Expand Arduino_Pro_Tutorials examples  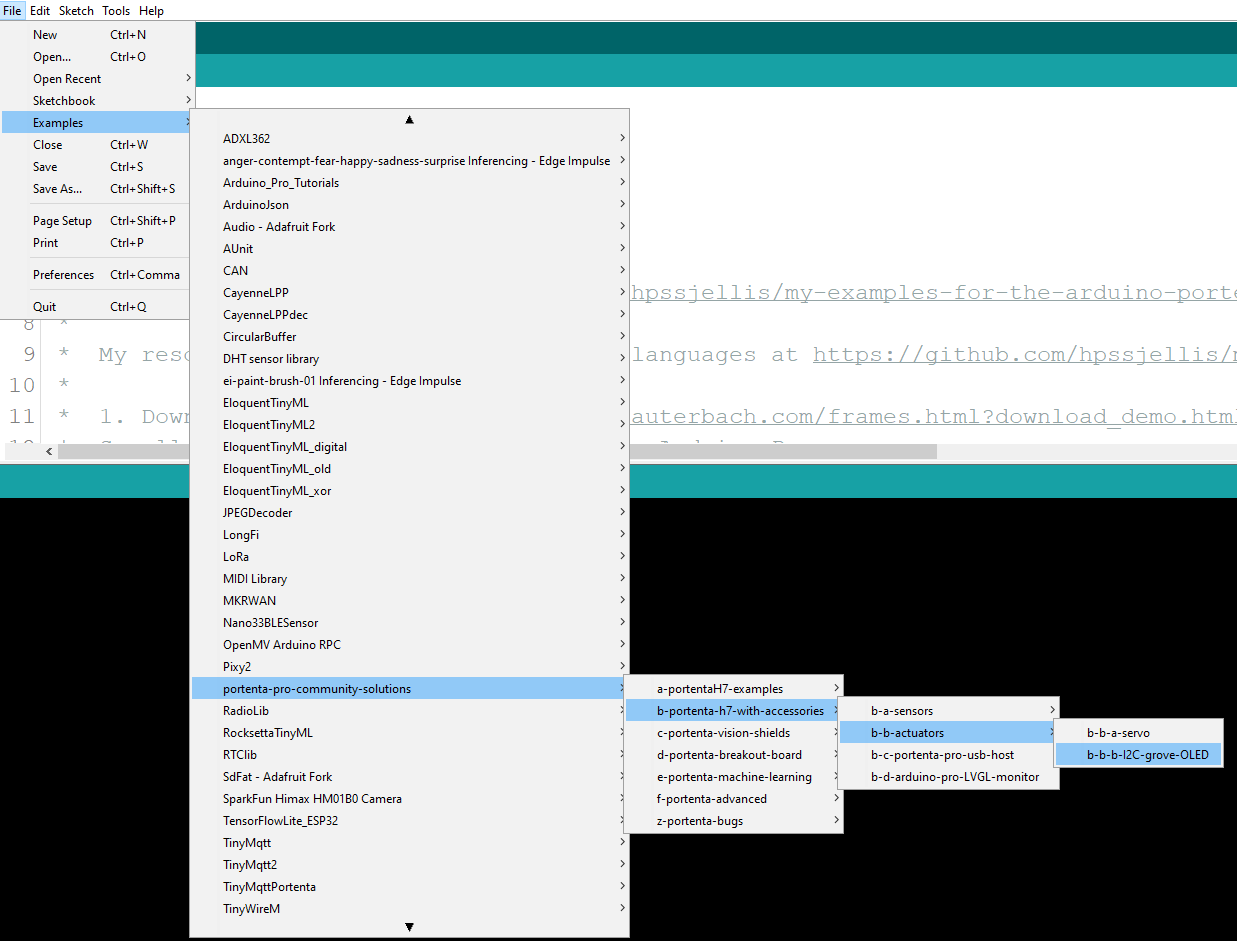(x=410, y=183)
